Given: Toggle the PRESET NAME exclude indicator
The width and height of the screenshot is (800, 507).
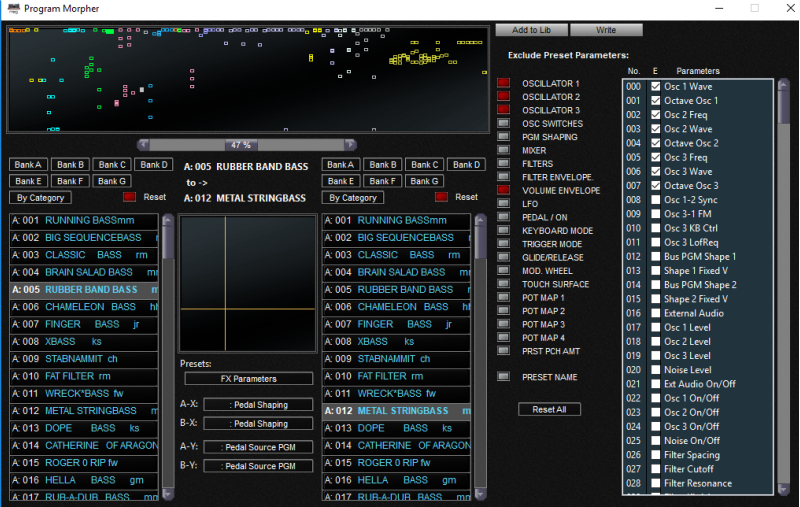Looking at the screenshot, I should click(x=504, y=377).
